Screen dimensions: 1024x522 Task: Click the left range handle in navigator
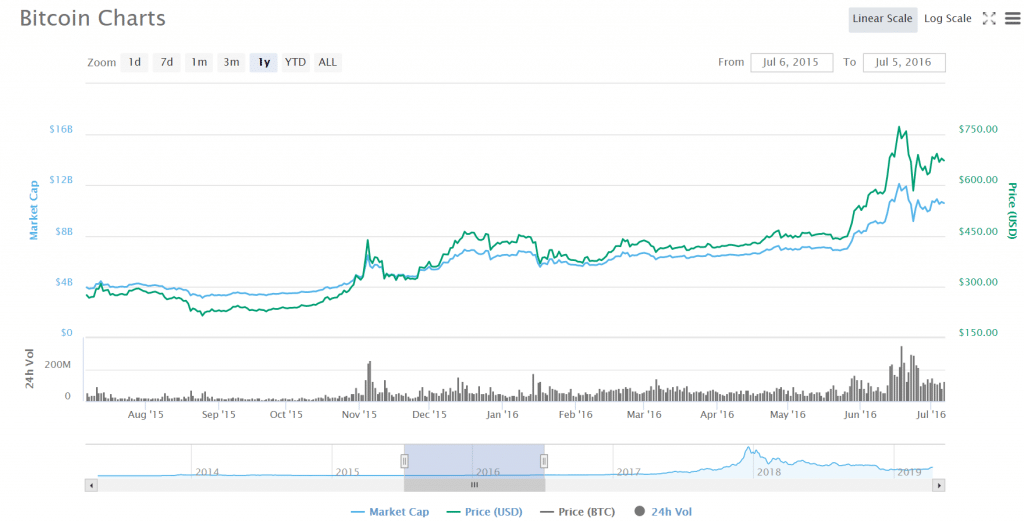(x=405, y=461)
